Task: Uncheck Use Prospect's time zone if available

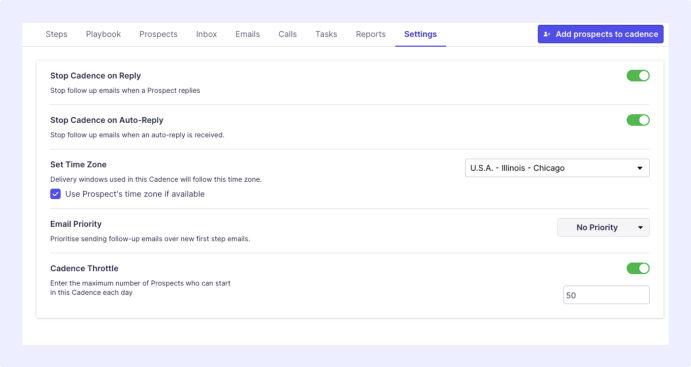Action: pos(55,194)
